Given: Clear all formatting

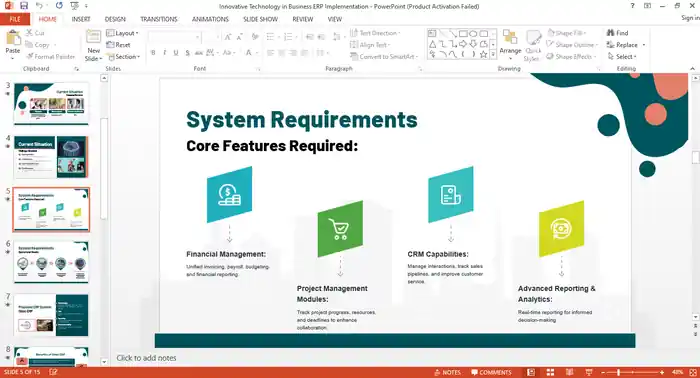Looking at the screenshot, I should coord(255,37).
